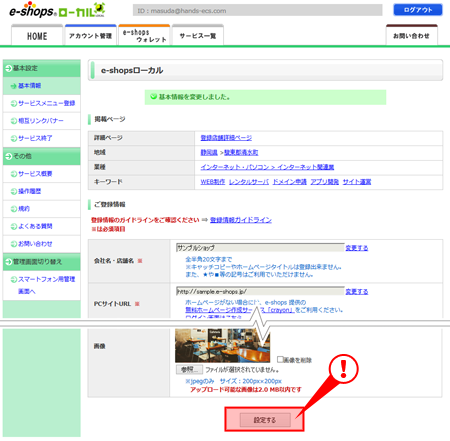This screenshot has width=450, height=441.
Task: Switch to スマートフォン用管理画面へ
Action: [46, 285]
